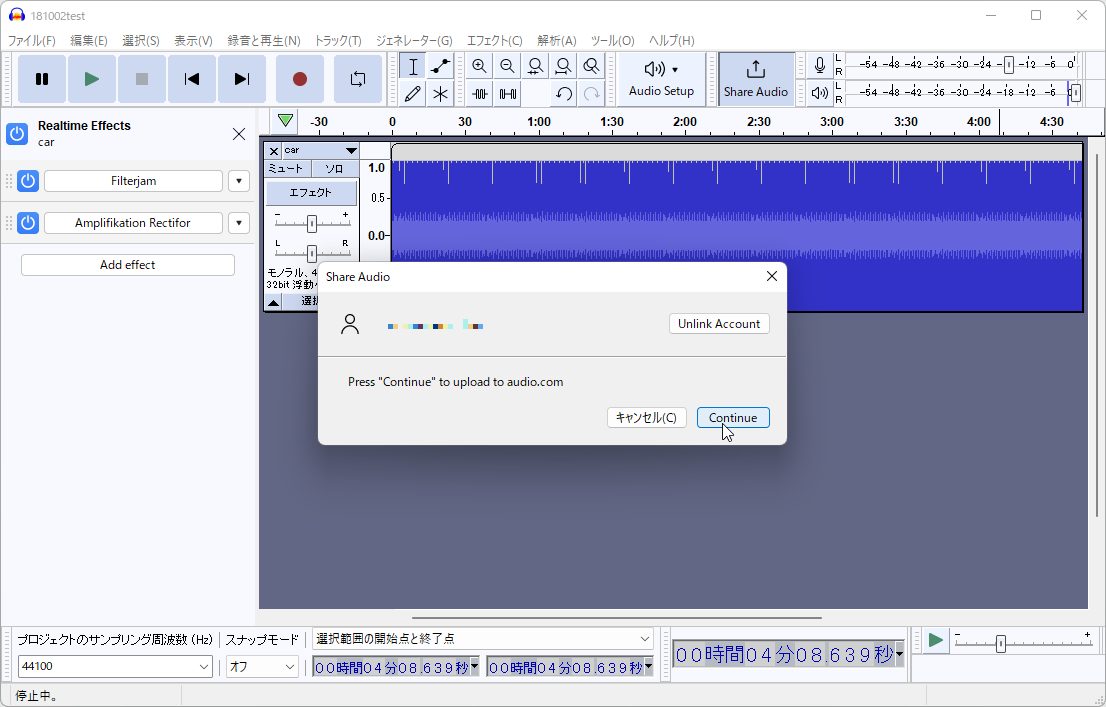1106x707 pixels.
Task: Disable the Filterjam realtime effect
Action: click(27, 181)
